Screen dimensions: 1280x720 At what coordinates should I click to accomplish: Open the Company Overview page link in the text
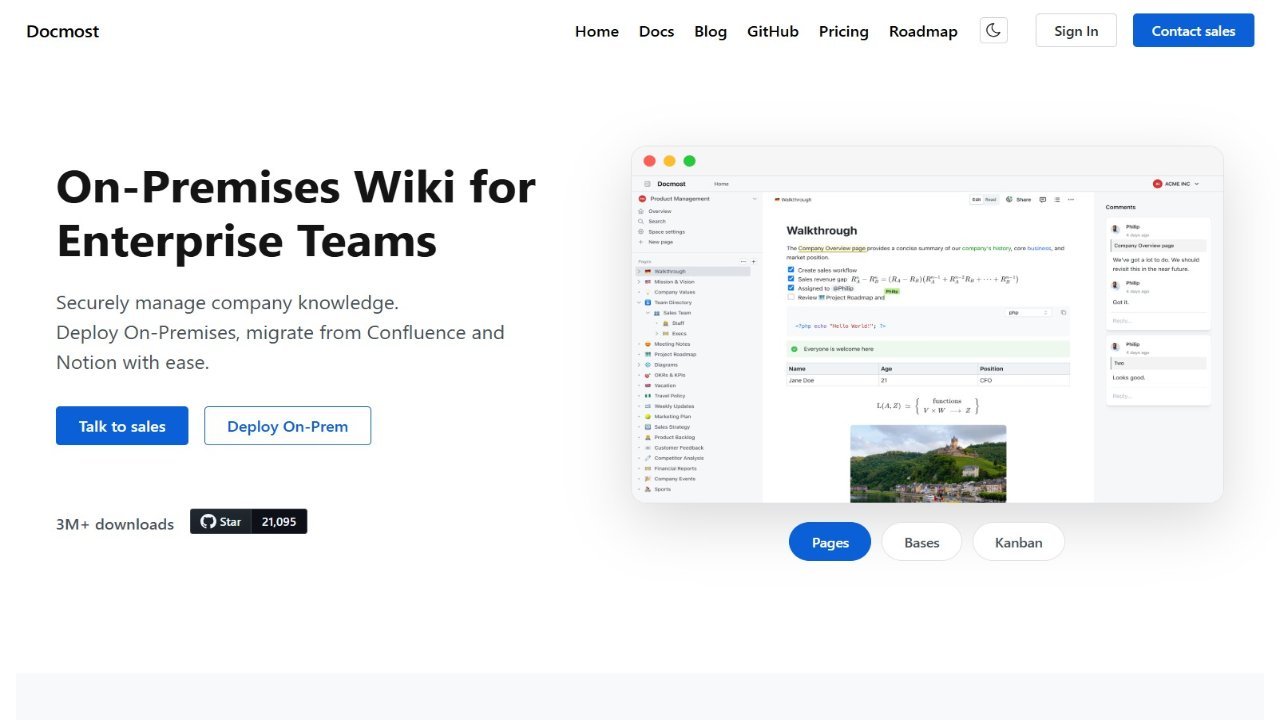pyautogui.click(x=832, y=248)
